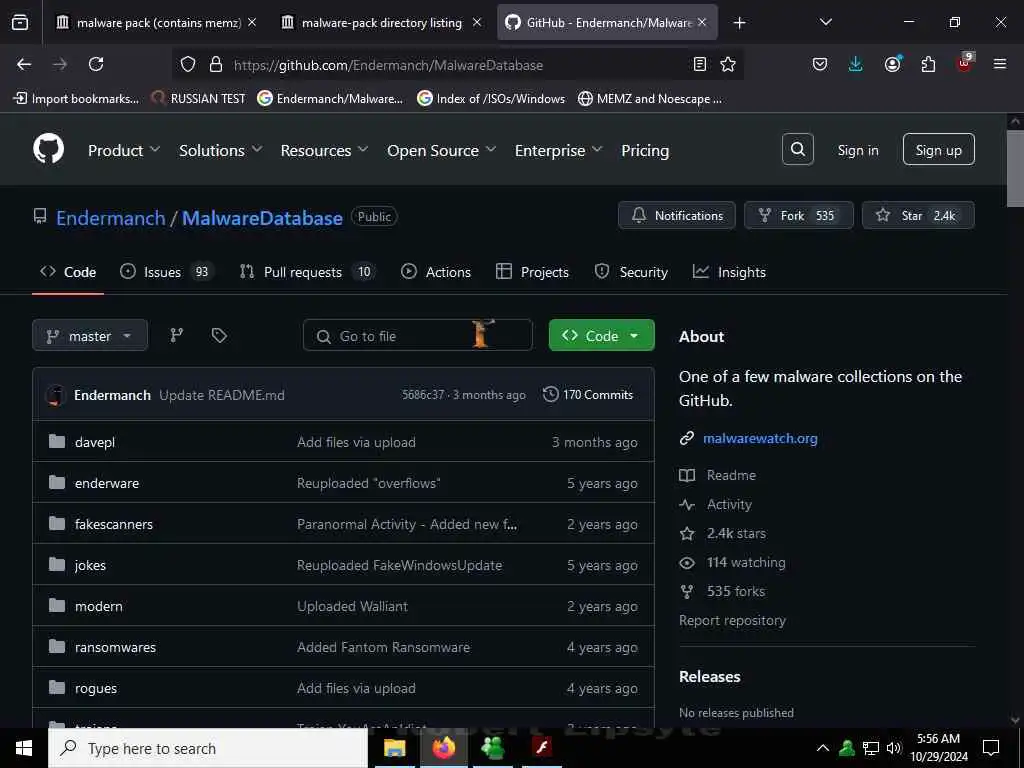Go back to the previous page
1024x768 pixels.
click(24, 64)
